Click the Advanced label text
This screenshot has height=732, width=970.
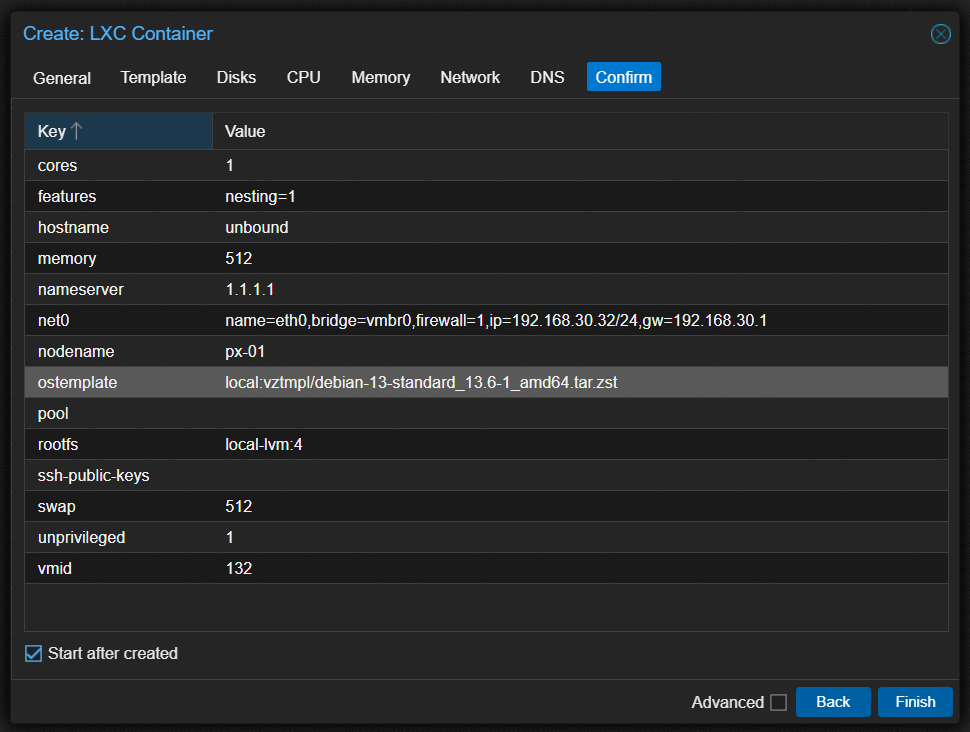pyautogui.click(x=728, y=702)
